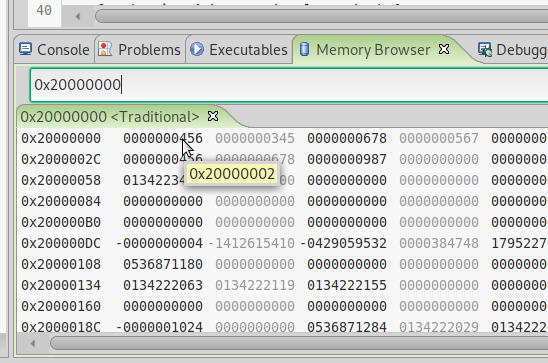Select address label 0x20000160

(x=61, y=306)
